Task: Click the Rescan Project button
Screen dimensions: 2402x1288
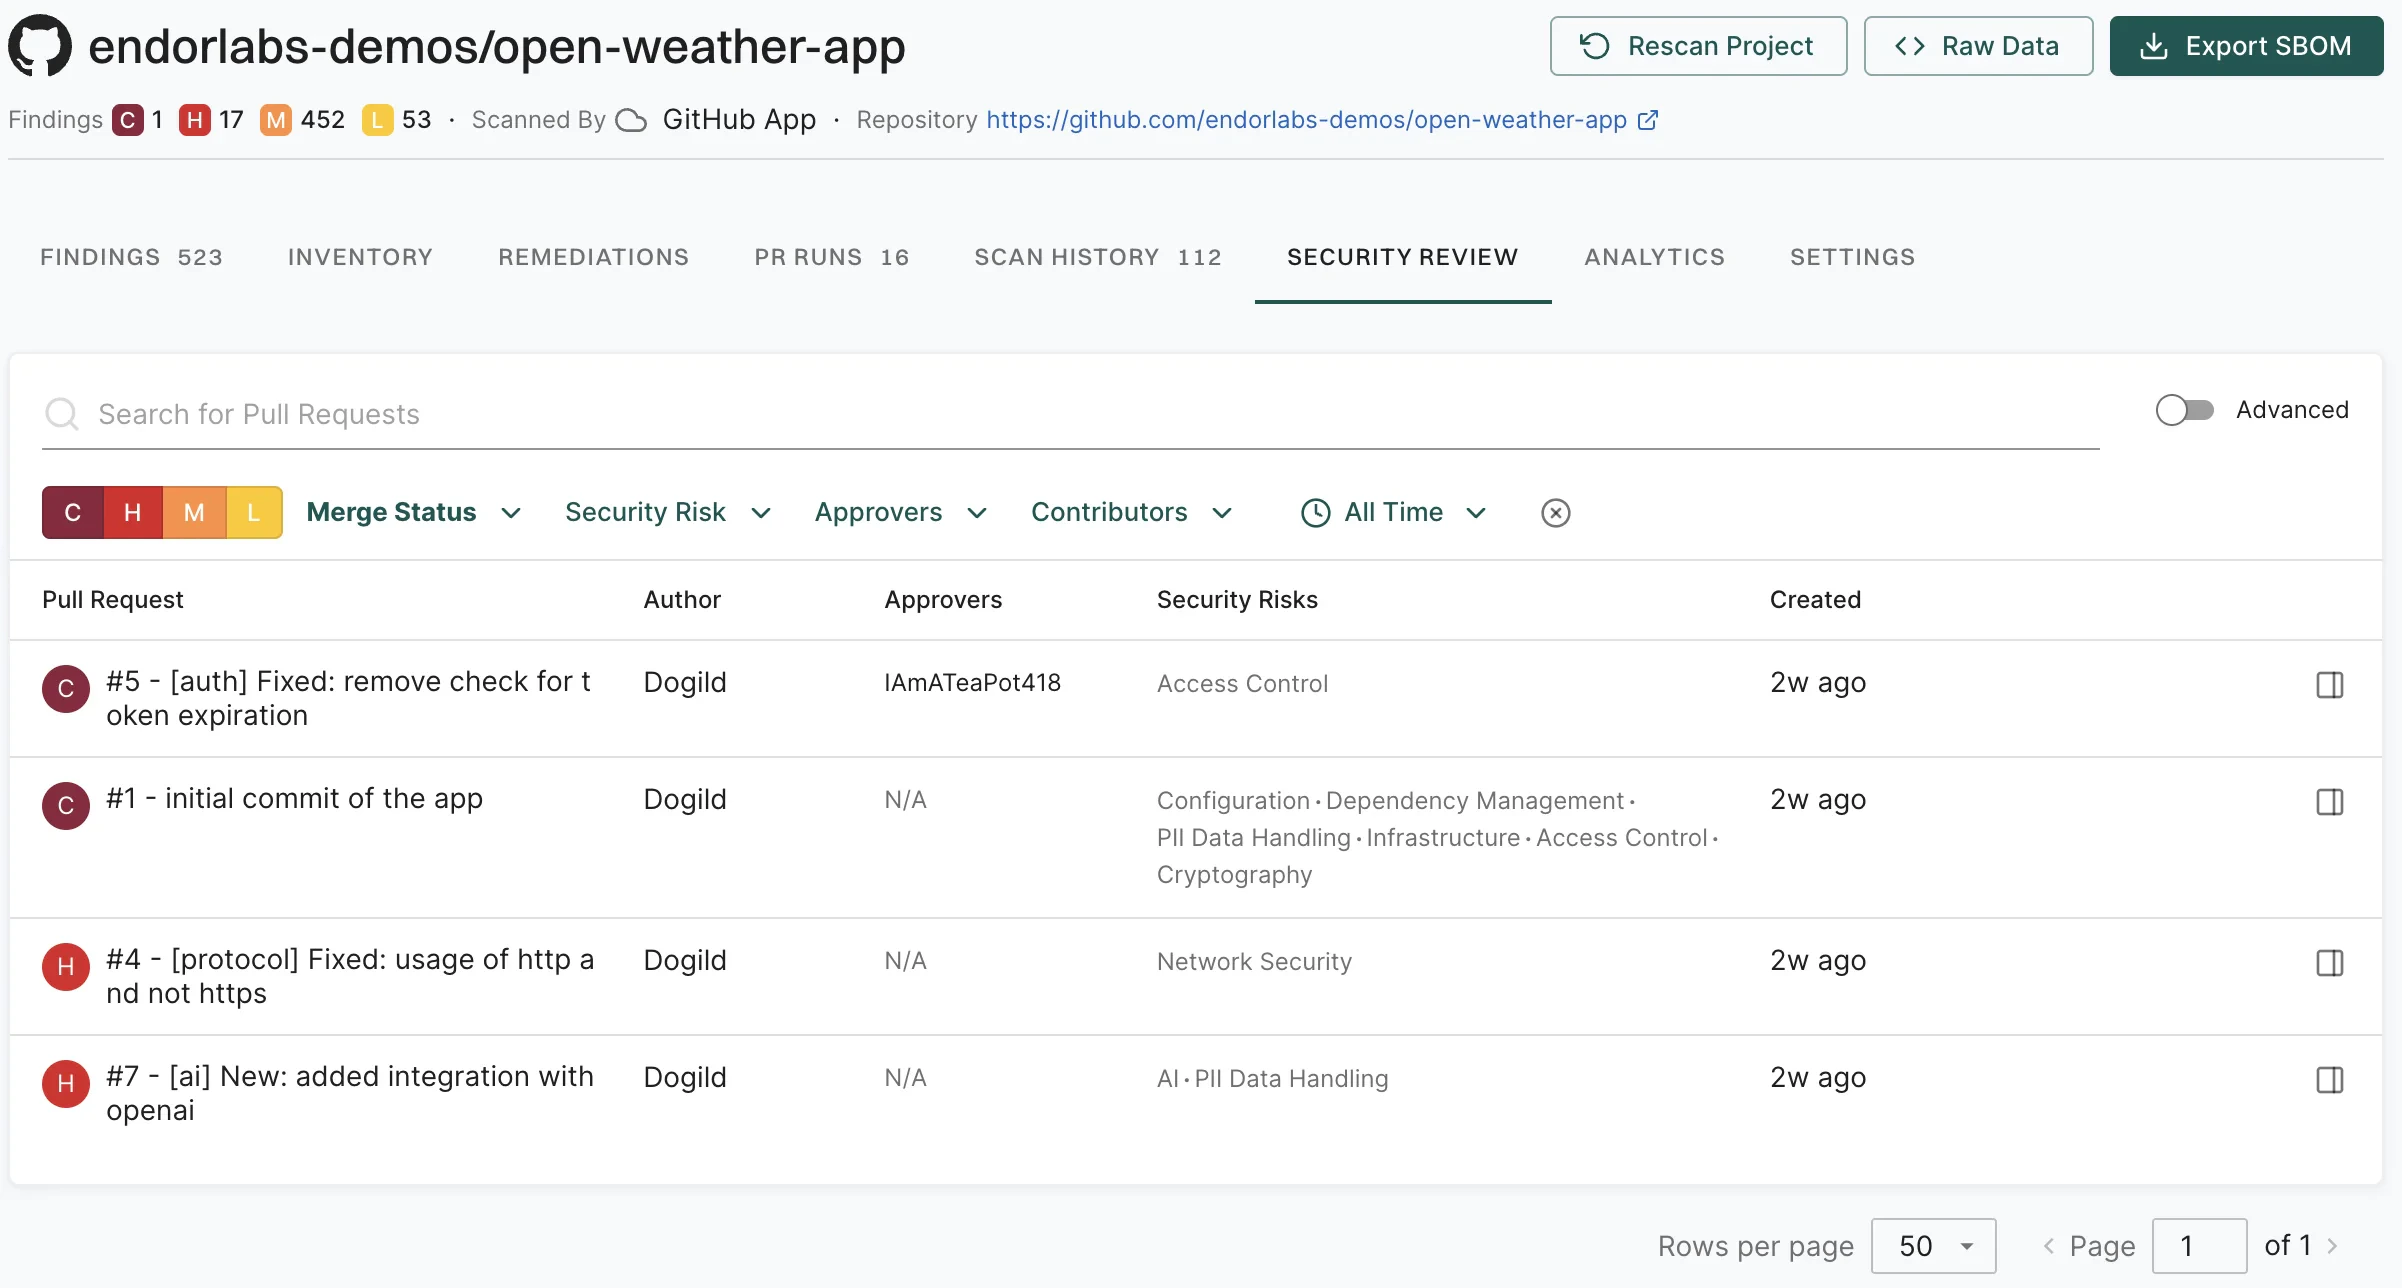Action: [x=1698, y=46]
